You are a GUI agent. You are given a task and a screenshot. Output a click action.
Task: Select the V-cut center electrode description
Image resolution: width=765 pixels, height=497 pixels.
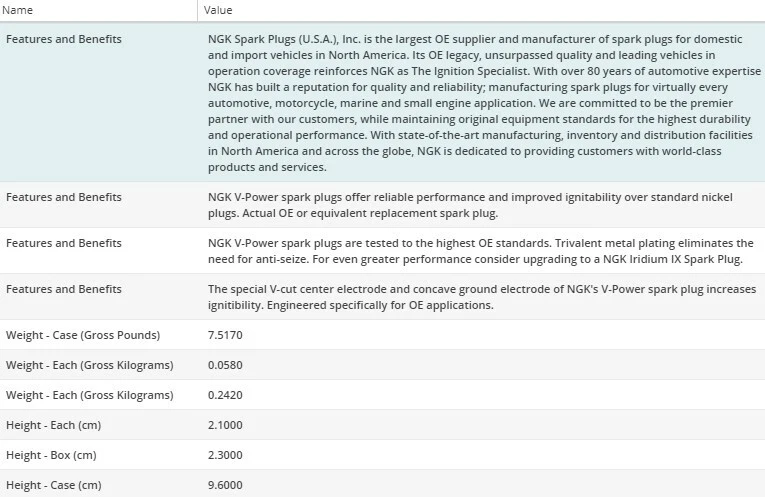tap(478, 297)
